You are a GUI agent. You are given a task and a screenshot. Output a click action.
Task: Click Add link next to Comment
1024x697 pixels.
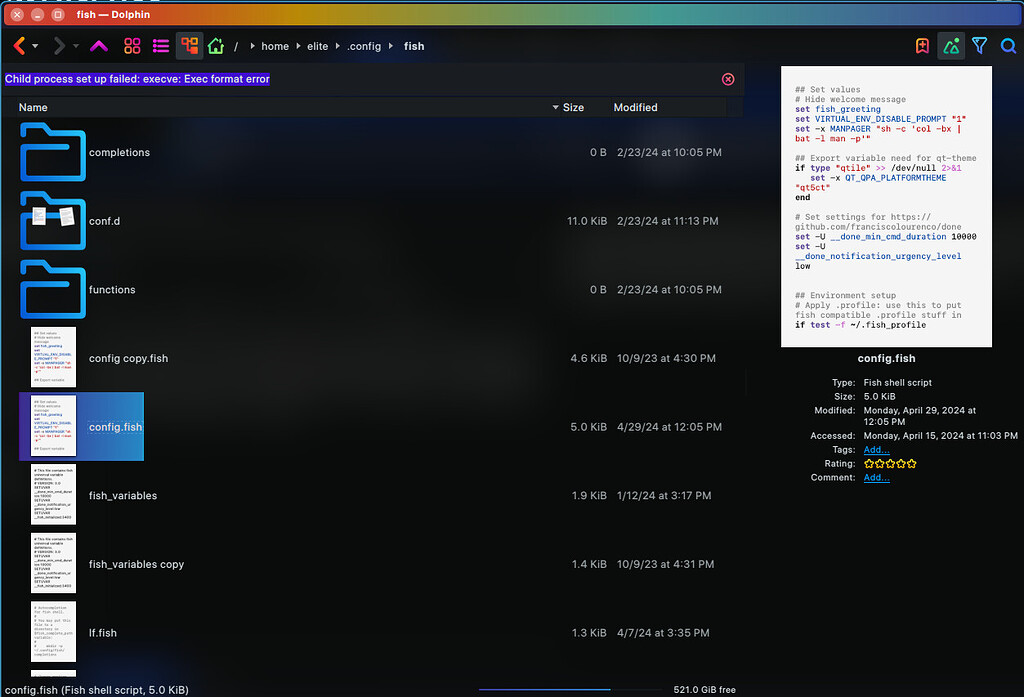click(876, 478)
